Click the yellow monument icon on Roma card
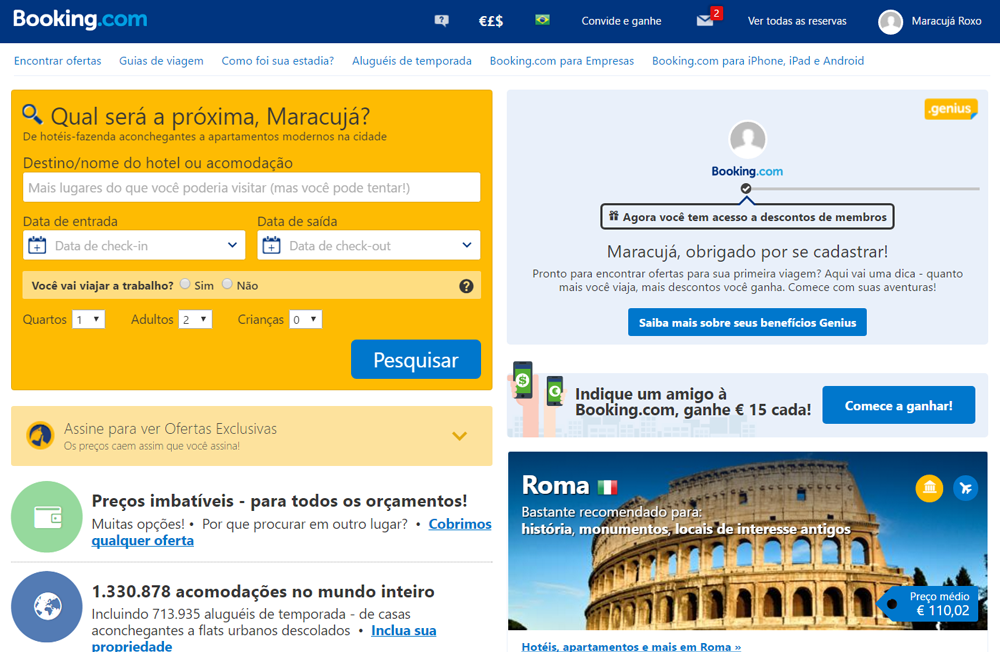The height and width of the screenshot is (652, 1000). click(x=929, y=488)
